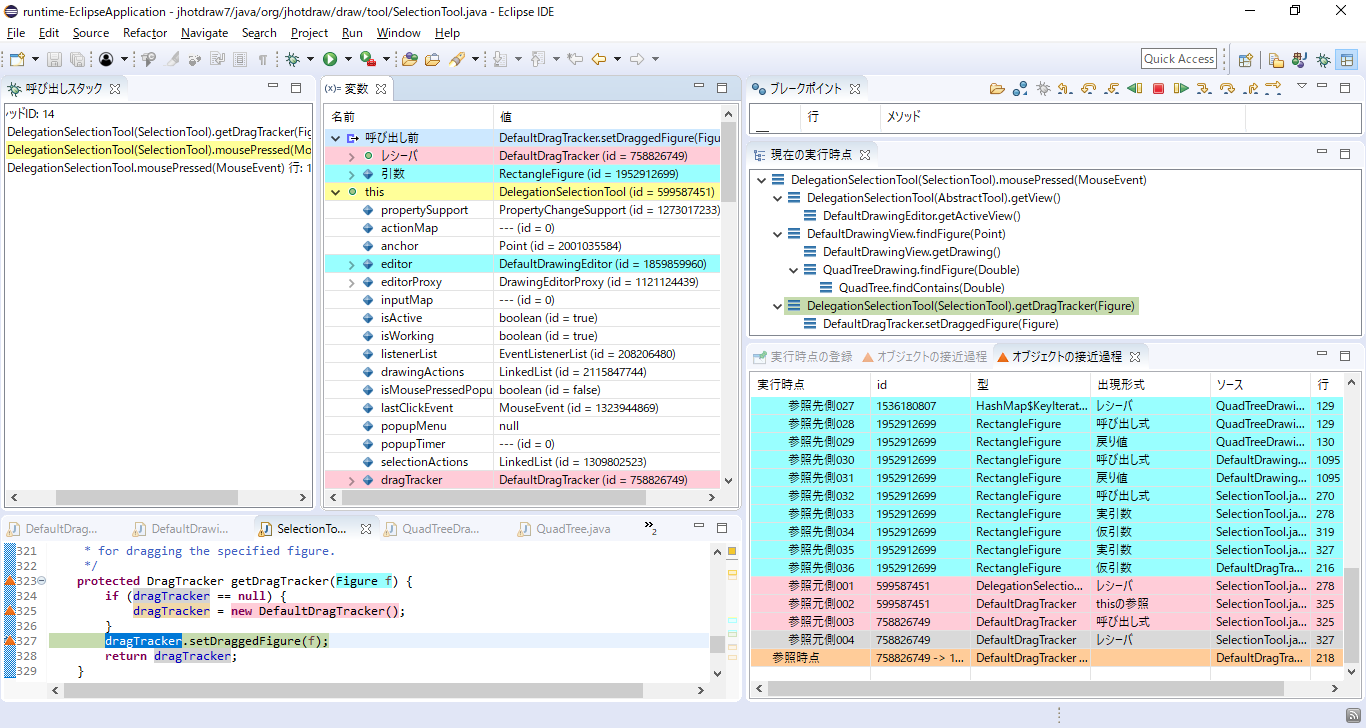Open the Run button dropdown arrow
The height and width of the screenshot is (728, 1366).
coord(348,59)
